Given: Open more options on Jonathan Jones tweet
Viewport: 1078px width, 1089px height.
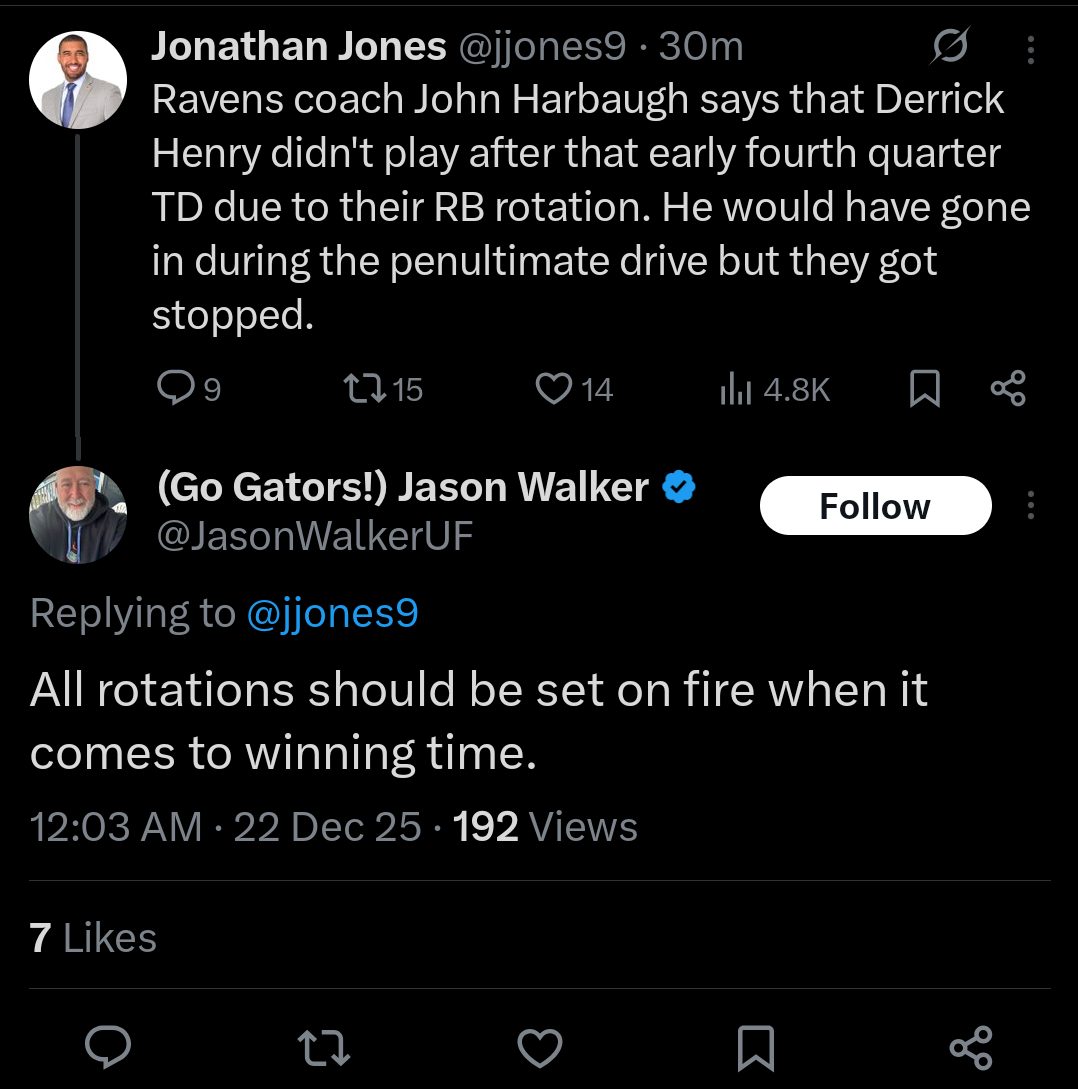Looking at the screenshot, I should 1031,48.
